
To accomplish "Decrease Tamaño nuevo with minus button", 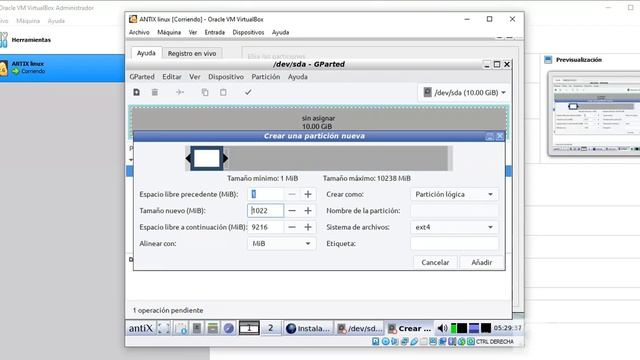I will (x=292, y=211).
